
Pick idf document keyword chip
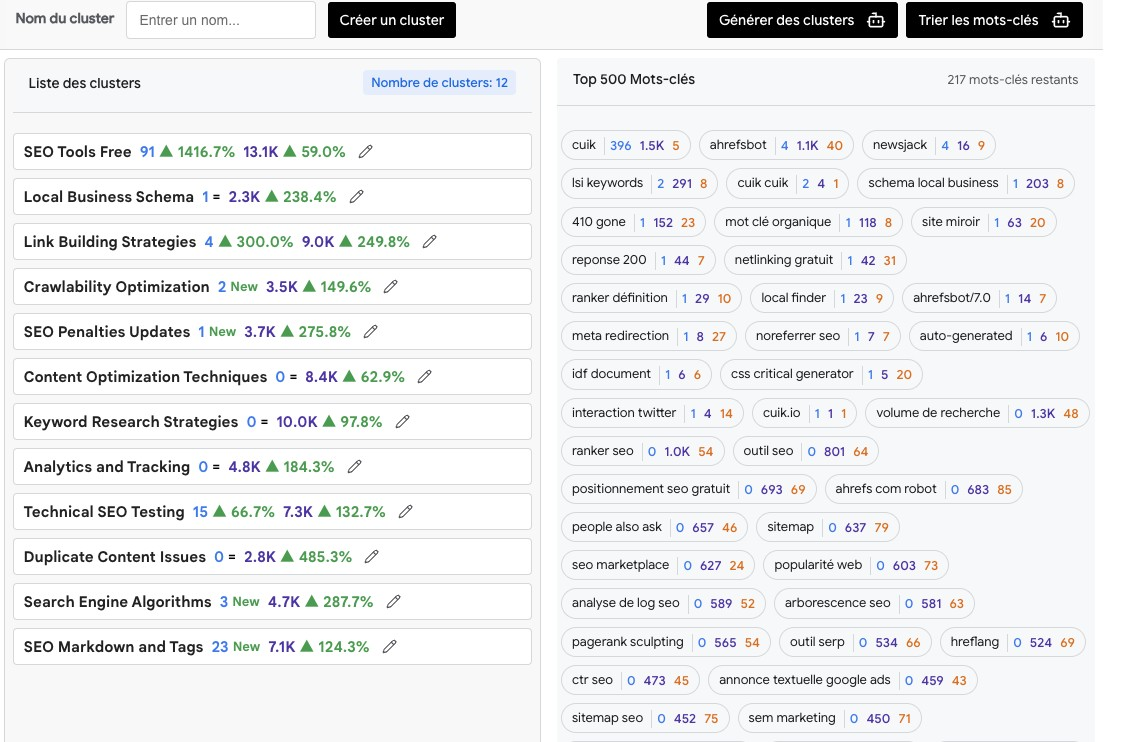coord(636,374)
